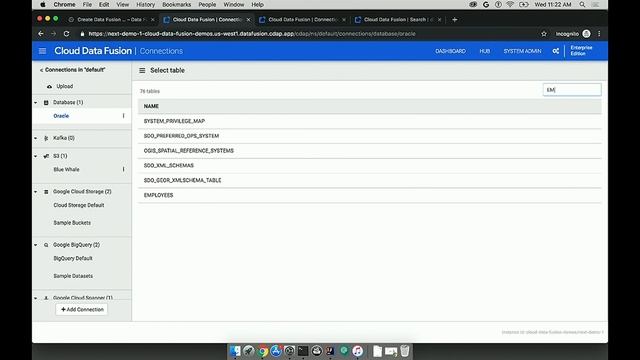Click the Google Cloud Storage category icon
Image resolution: width=640 pixels, height=360 pixels.
click(x=46, y=191)
